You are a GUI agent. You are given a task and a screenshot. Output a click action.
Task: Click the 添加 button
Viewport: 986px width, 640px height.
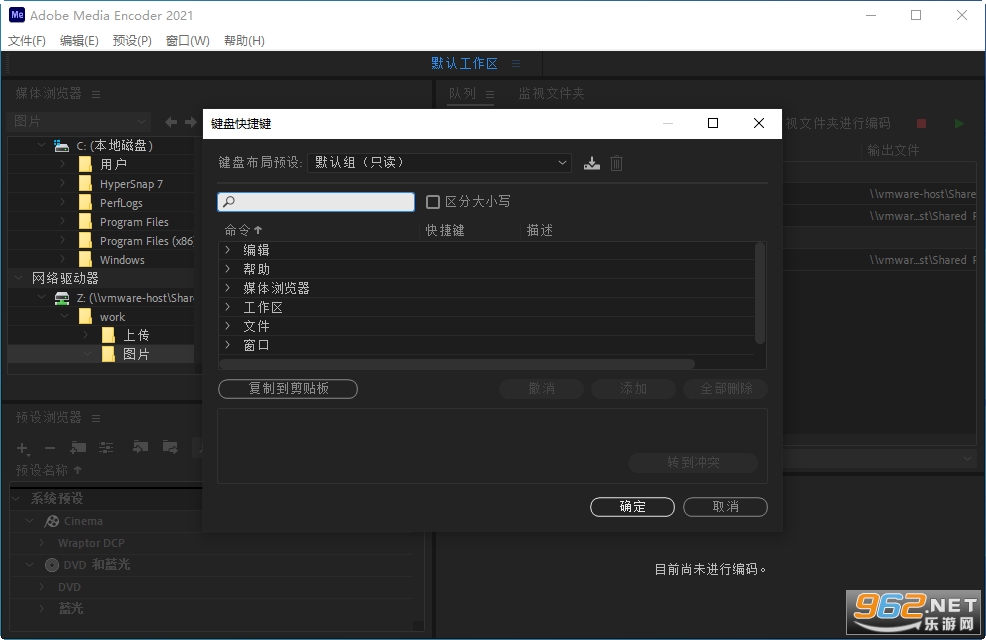pyautogui.click(x=633, y=389)
